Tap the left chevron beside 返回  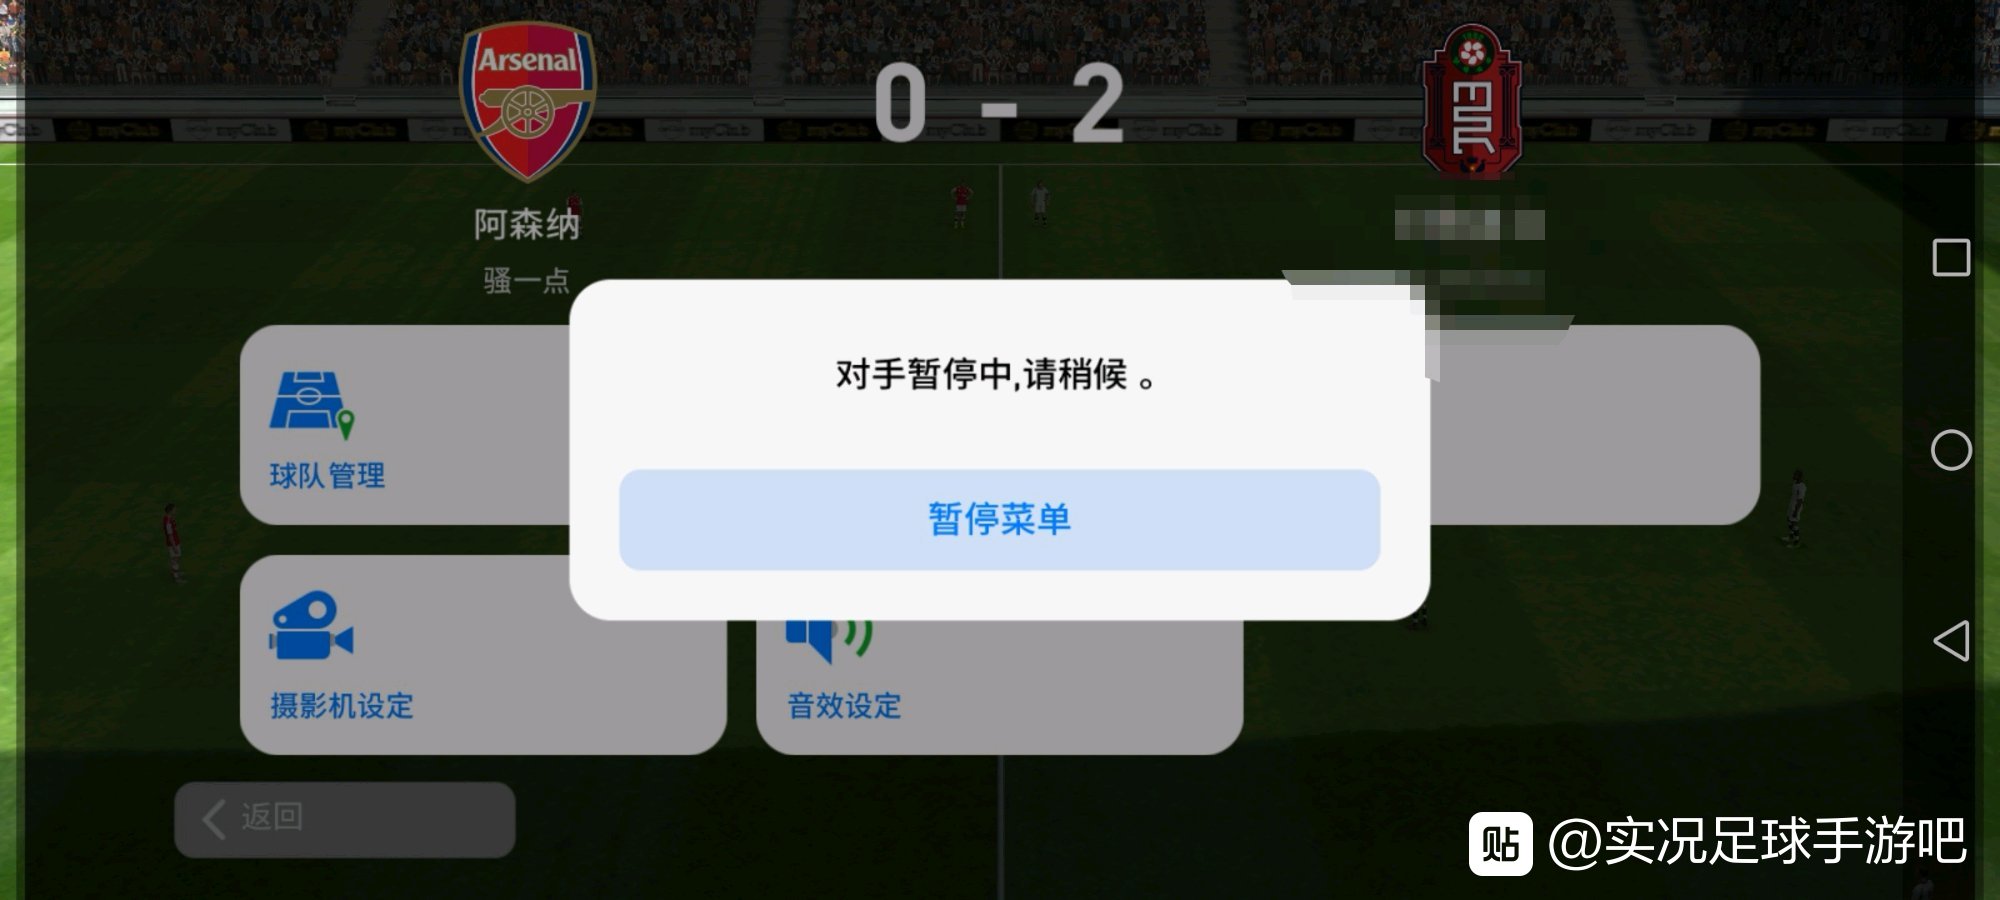click(x=213, y=819)
